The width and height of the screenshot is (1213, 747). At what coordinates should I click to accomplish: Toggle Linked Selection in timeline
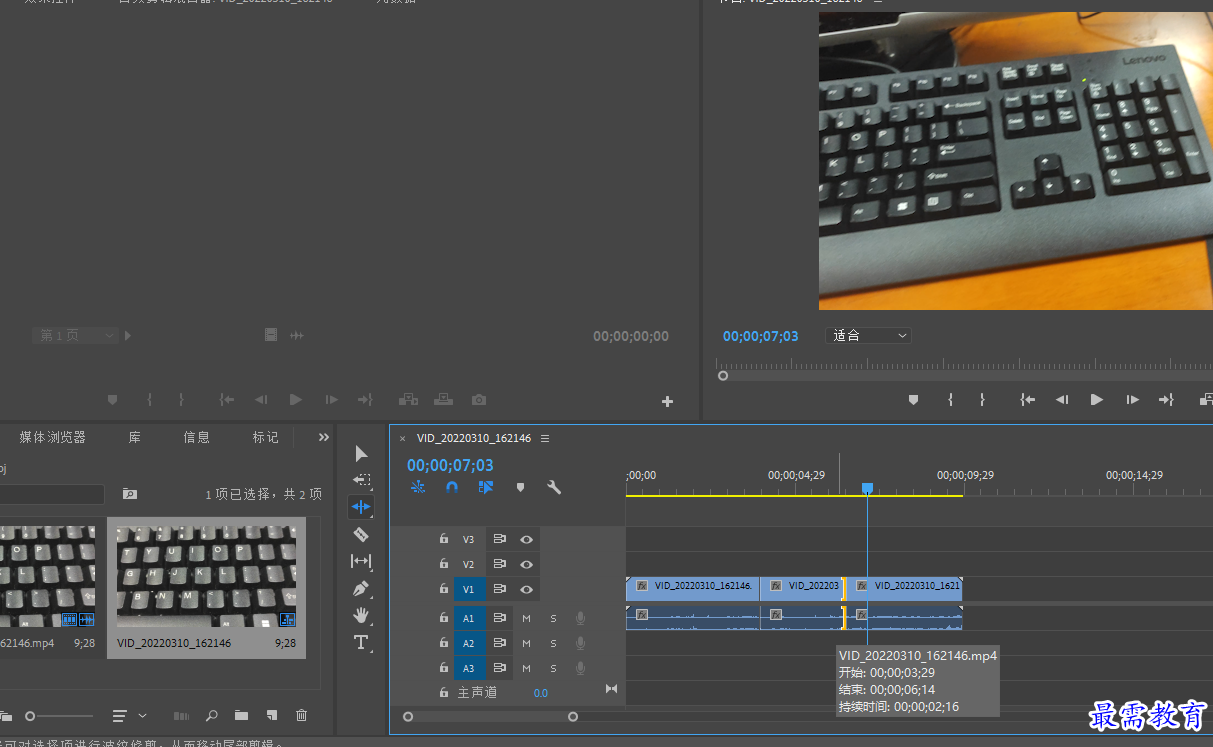pos(486,487)
